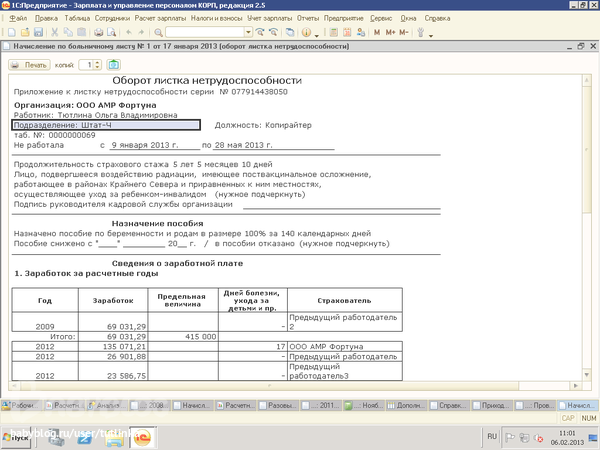Click the Print icon in main toolbar
The width and height of the screenshot is (600, 450).
97,33
